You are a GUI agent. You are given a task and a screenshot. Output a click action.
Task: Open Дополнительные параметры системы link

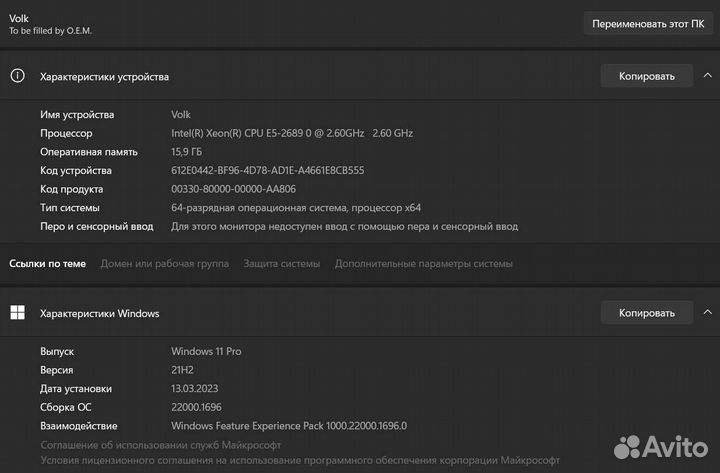(x=423, y=264)
